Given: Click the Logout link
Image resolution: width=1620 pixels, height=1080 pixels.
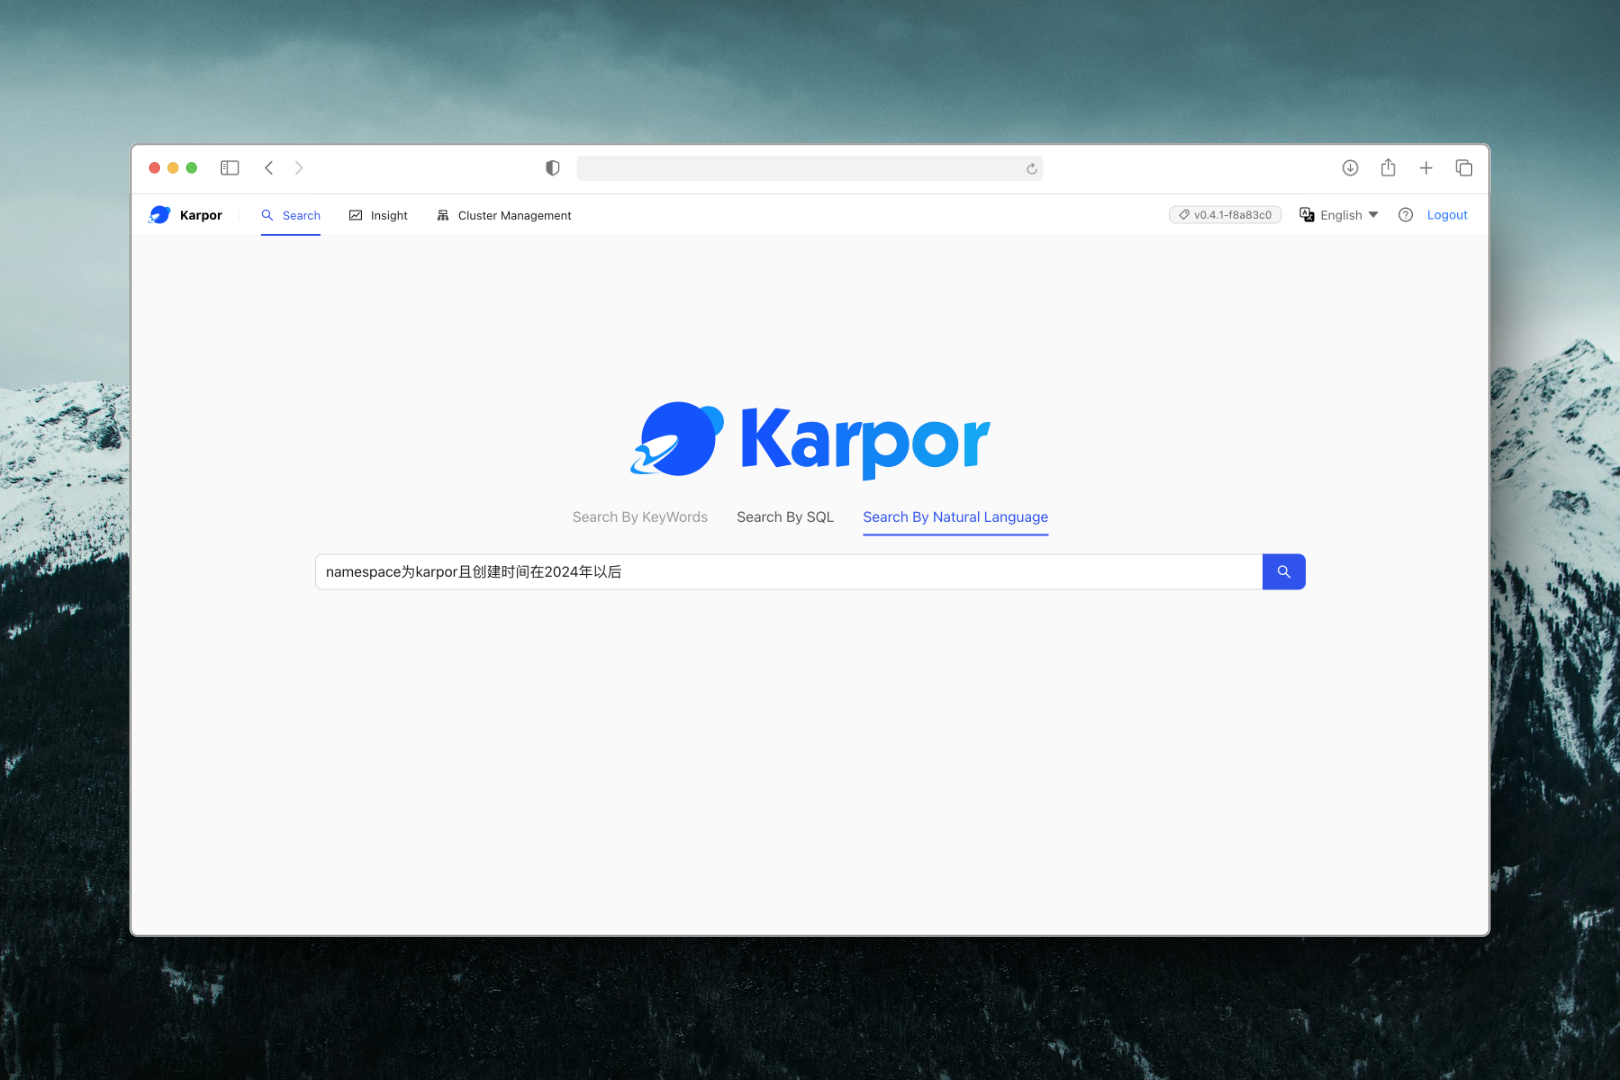Looking at the screenshot, I should [x=1446, y=215].
